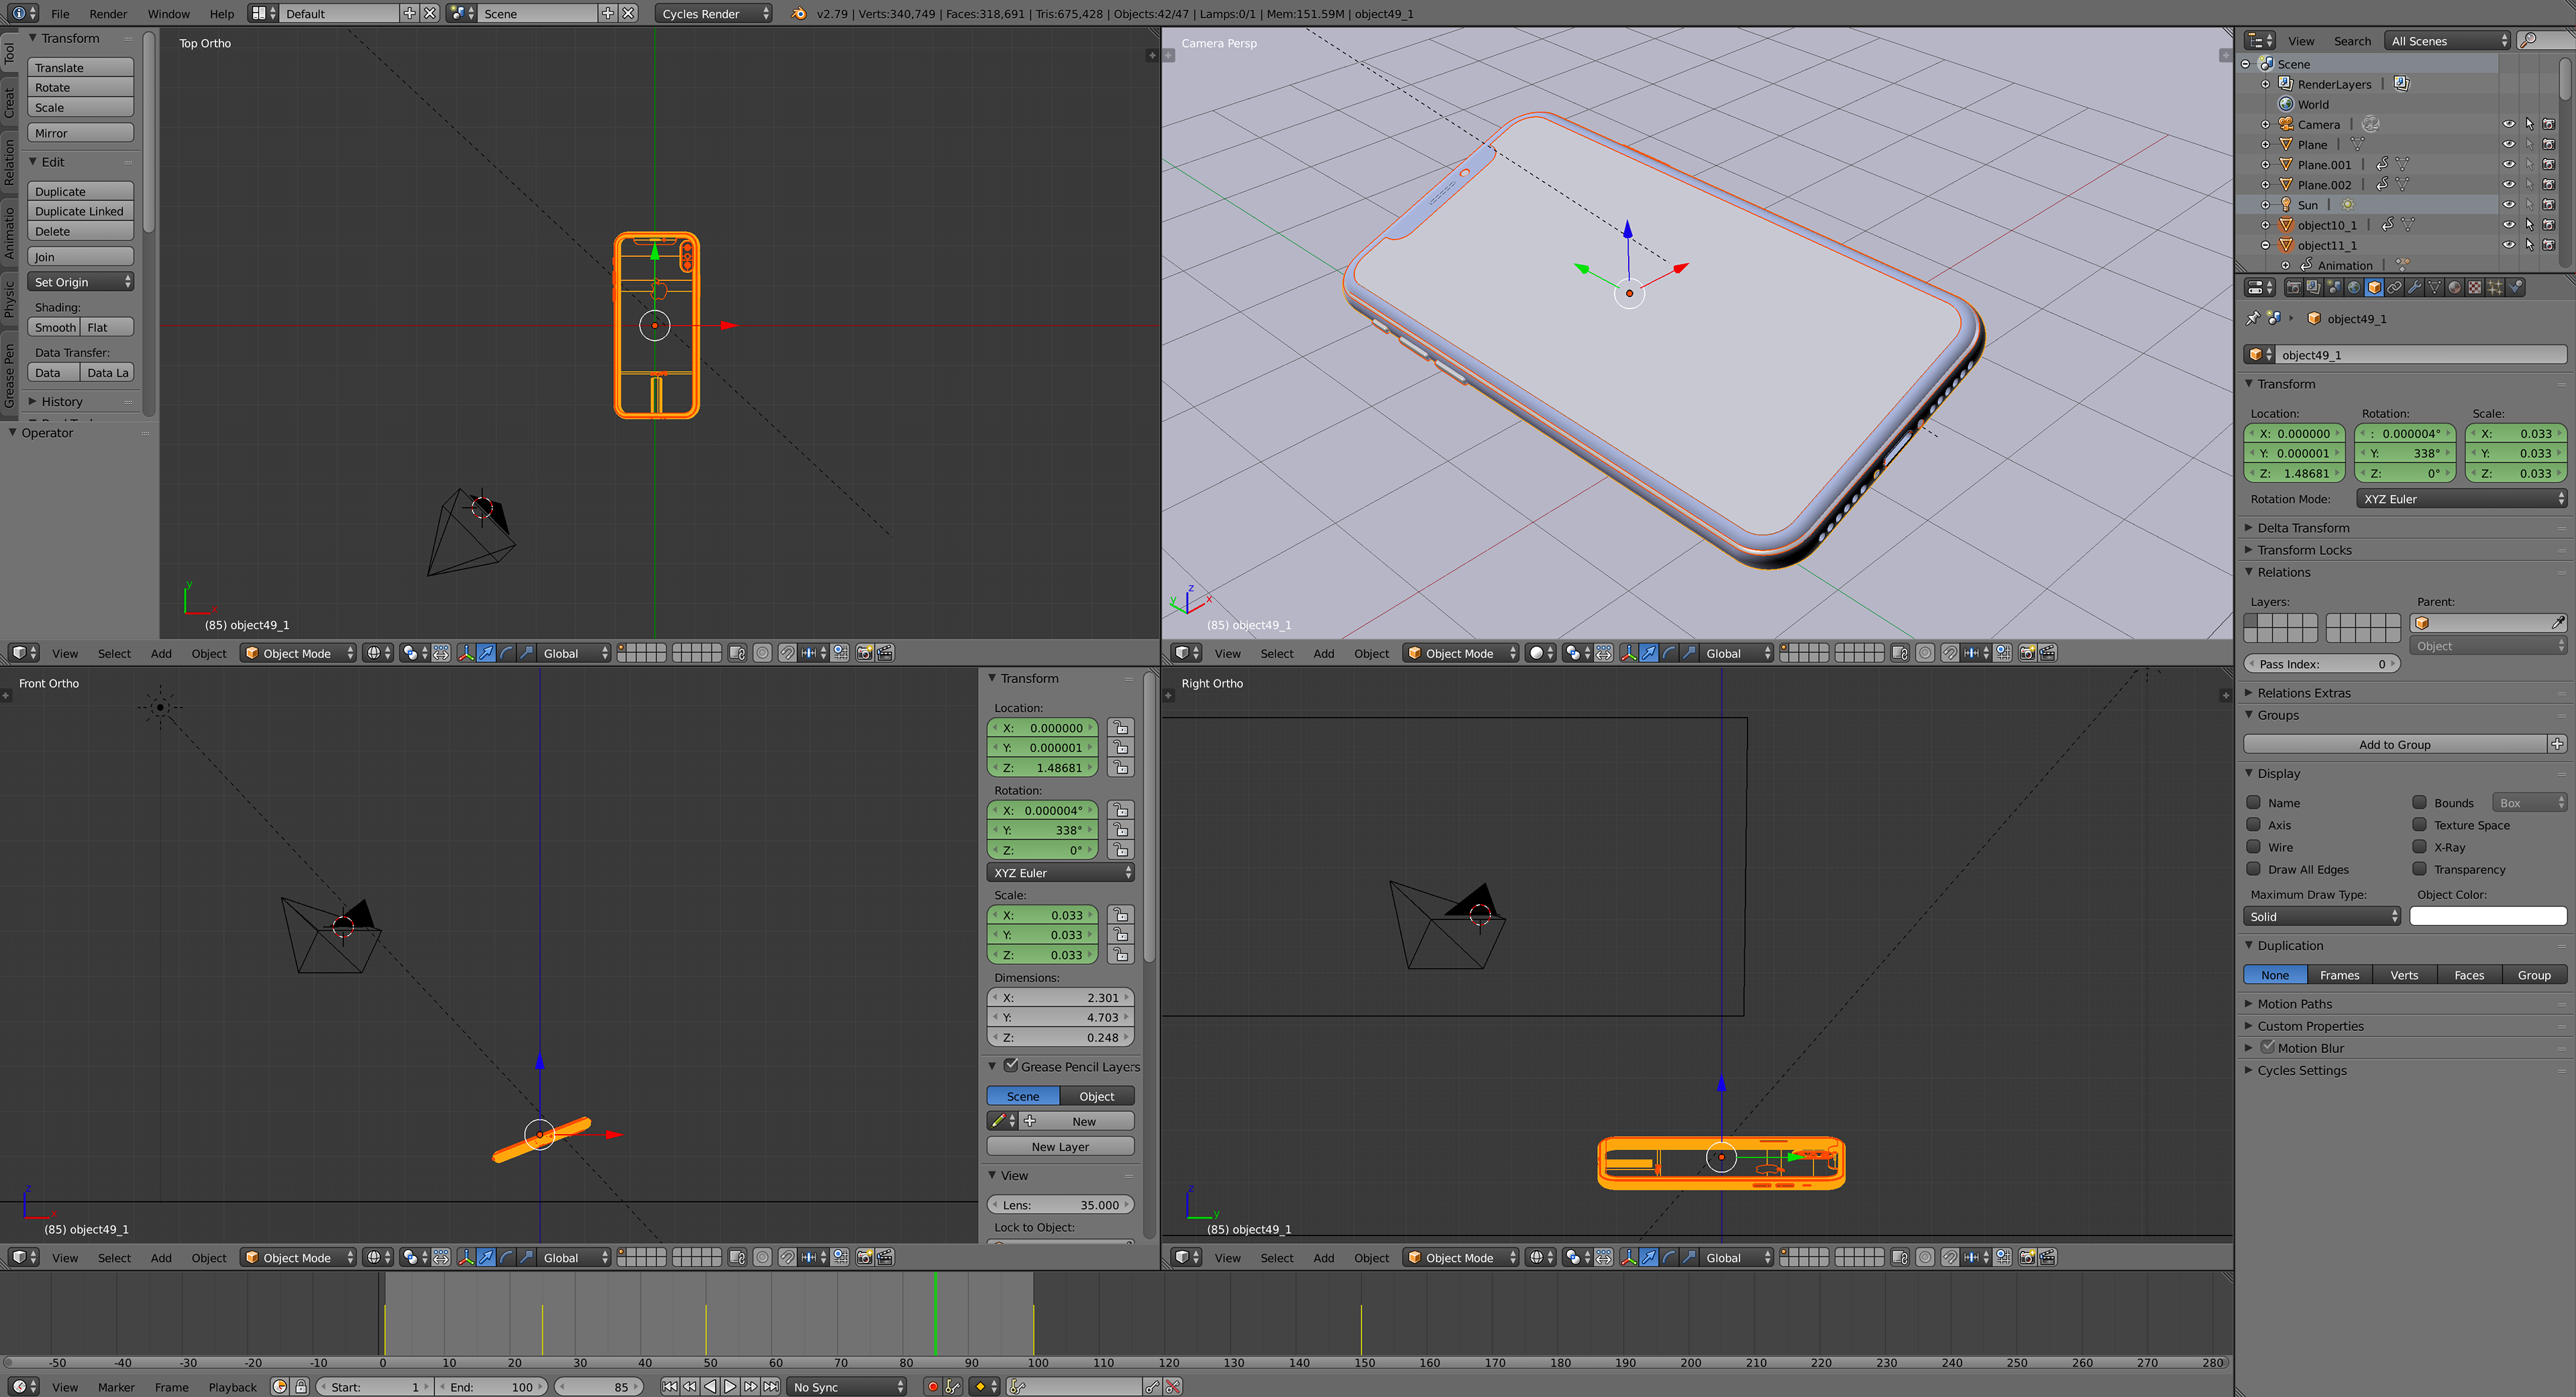Open the Render menu in top bar
The image size is (2576, 1397).
pyautogui.click(x=108, y=14)
